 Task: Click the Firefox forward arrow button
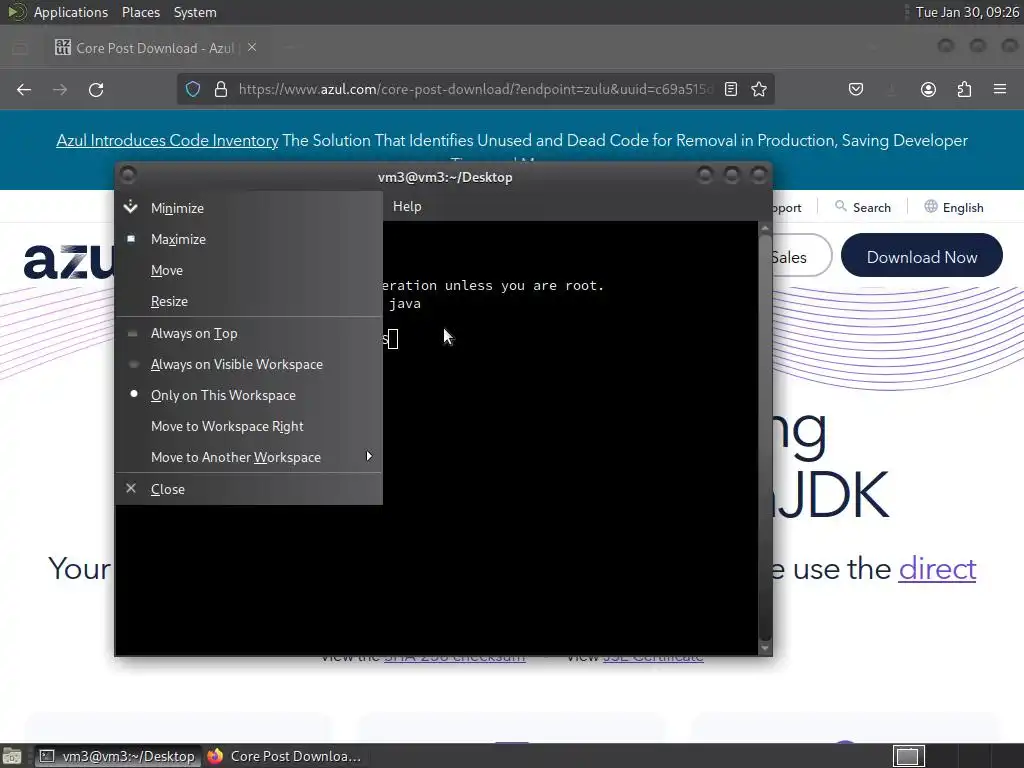[60, 89]
